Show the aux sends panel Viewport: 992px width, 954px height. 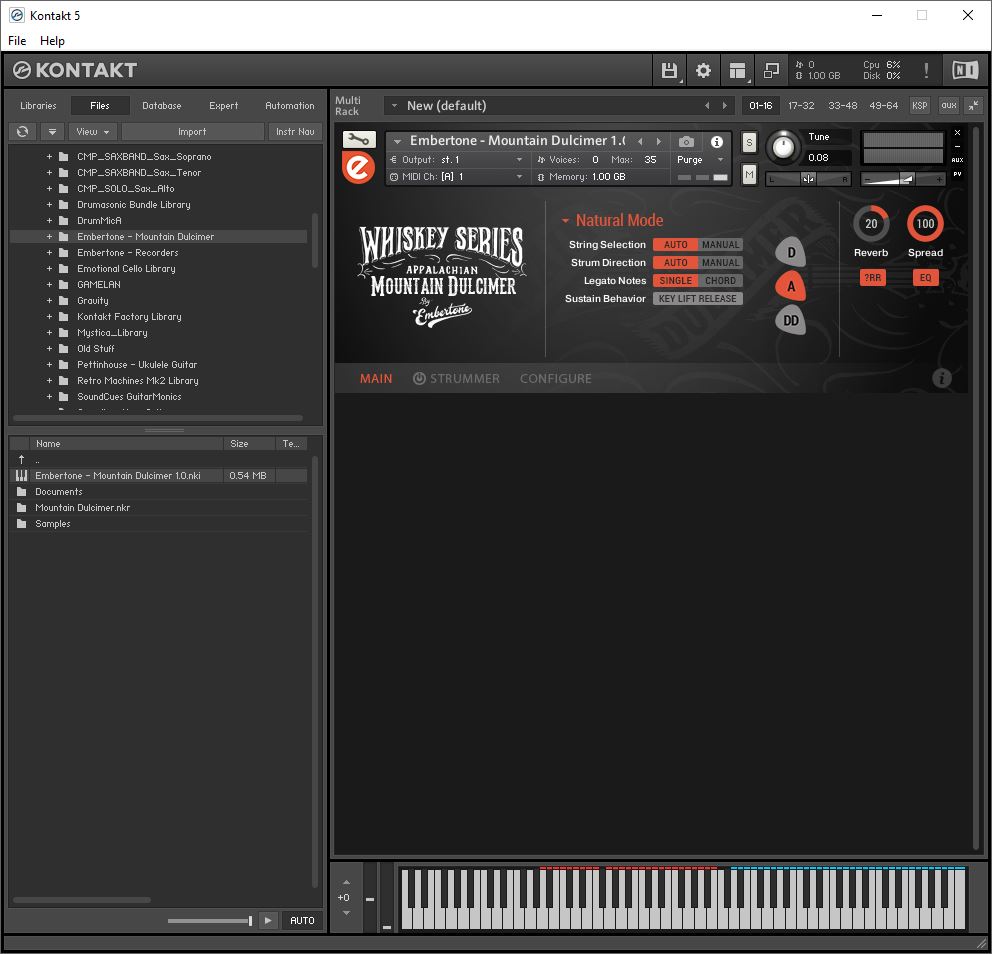tap(948, 106)
